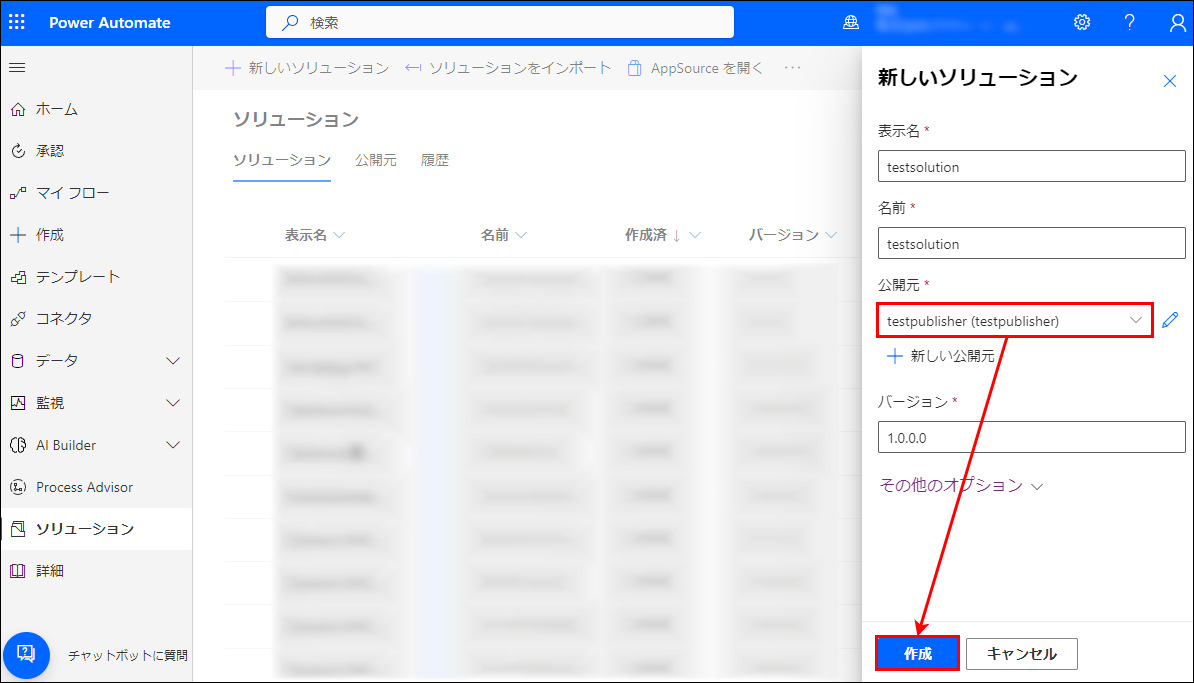This screenshot has height=683, width=1194.
Task: Open バージョン column header dropdown
Action: (793, 235)
